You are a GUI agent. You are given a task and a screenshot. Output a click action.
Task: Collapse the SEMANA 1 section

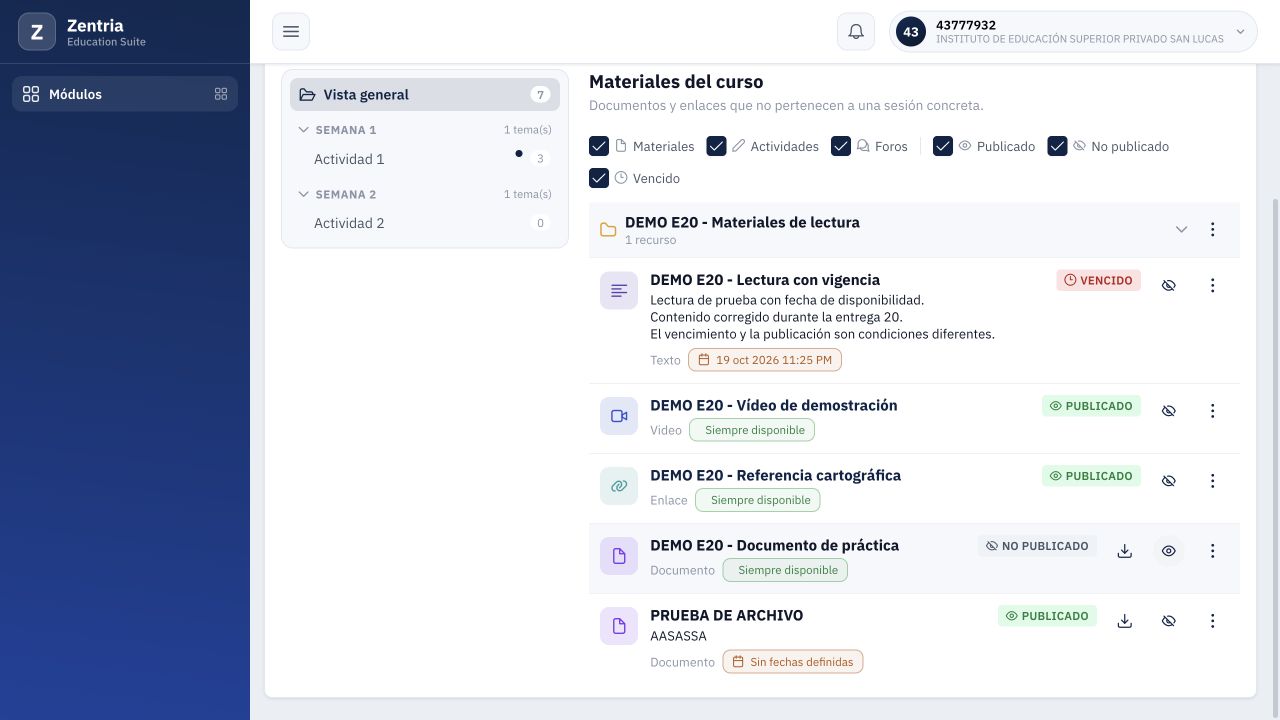(x=304, y=130)
